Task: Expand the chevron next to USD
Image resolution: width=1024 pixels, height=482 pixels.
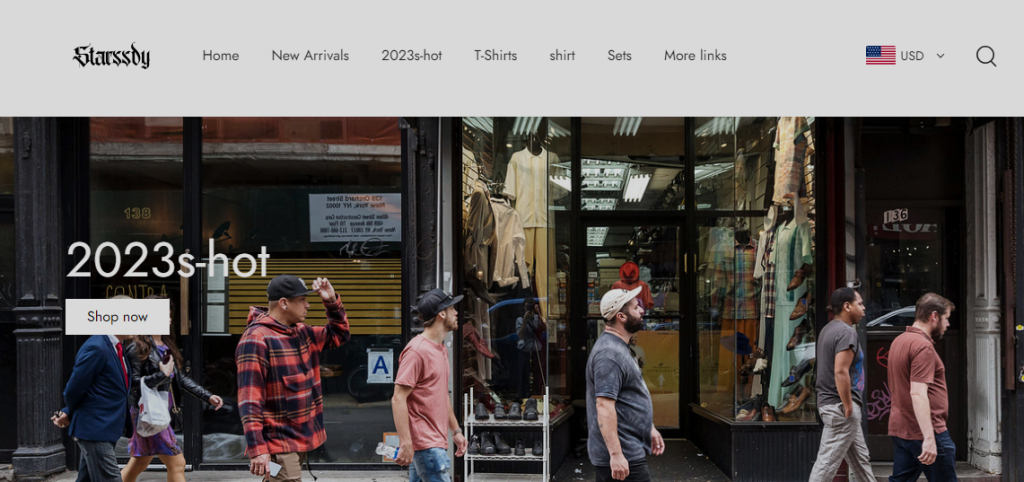Action: 940,56
